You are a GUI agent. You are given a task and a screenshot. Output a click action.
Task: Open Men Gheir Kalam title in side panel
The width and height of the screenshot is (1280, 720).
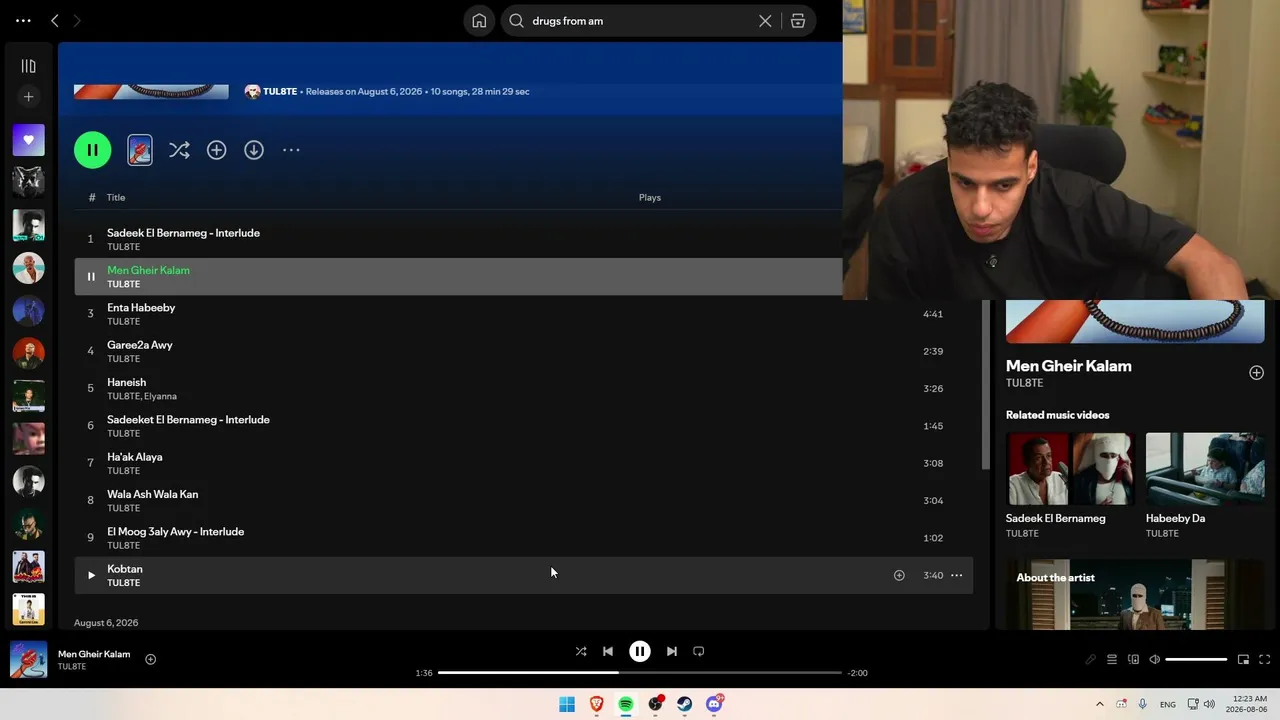pyautogui.click(x=1069, y=366)
